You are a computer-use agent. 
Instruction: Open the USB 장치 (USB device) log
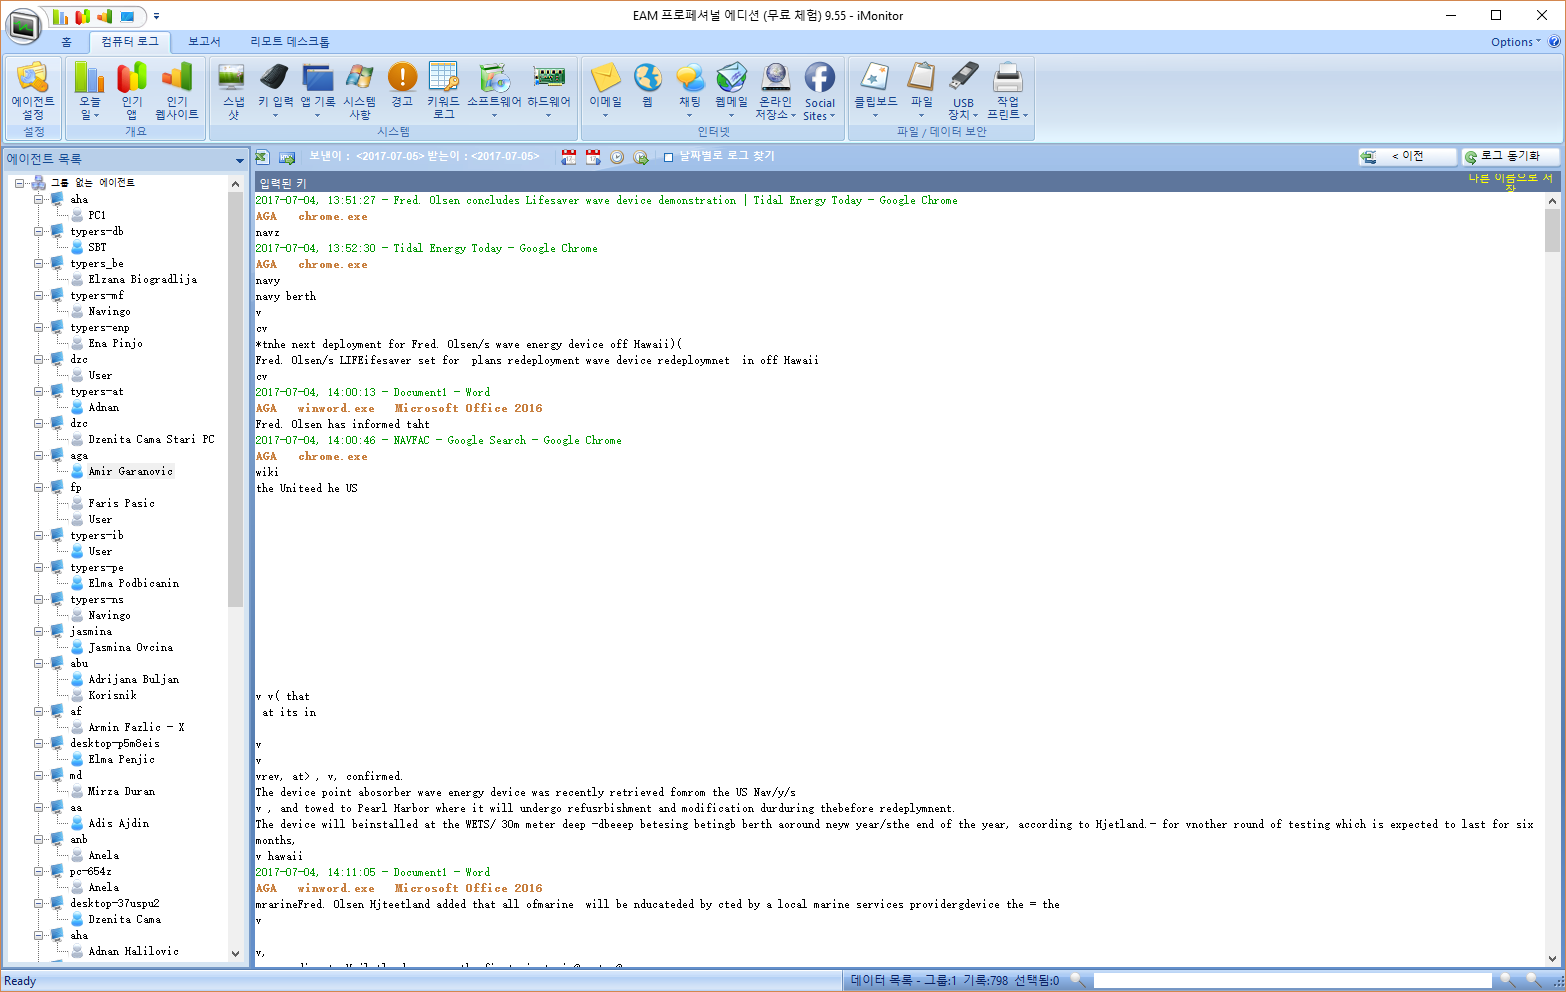(963, 92)
